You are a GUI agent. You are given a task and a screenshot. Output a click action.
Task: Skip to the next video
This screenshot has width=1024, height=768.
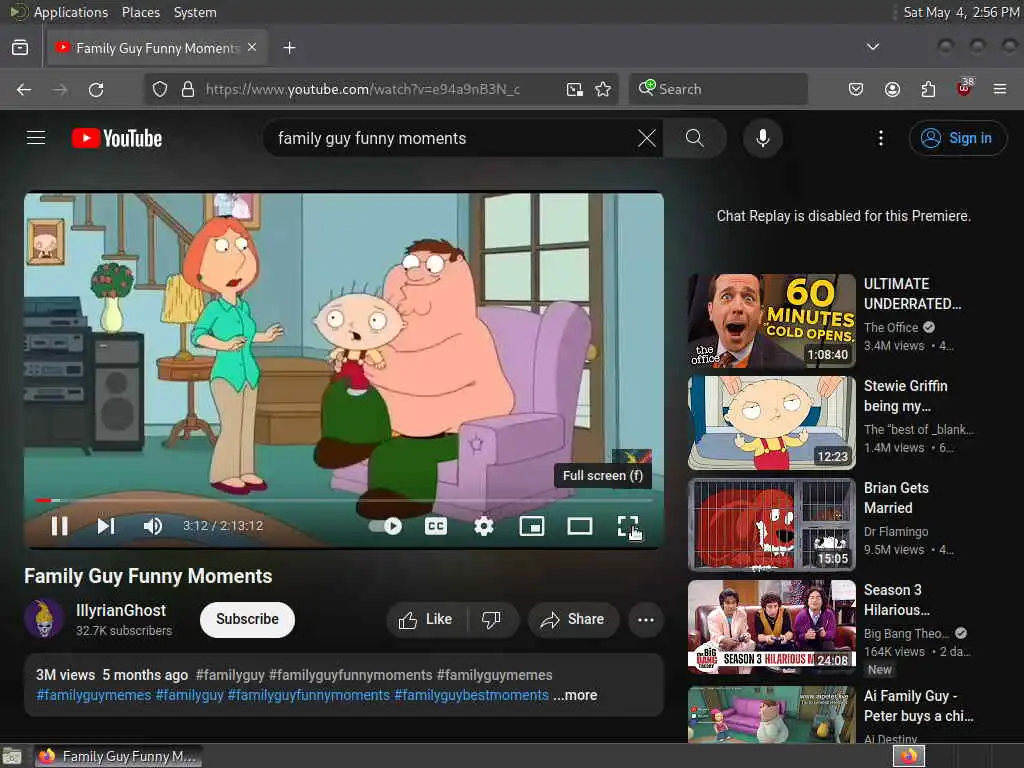tap(106, 526)
